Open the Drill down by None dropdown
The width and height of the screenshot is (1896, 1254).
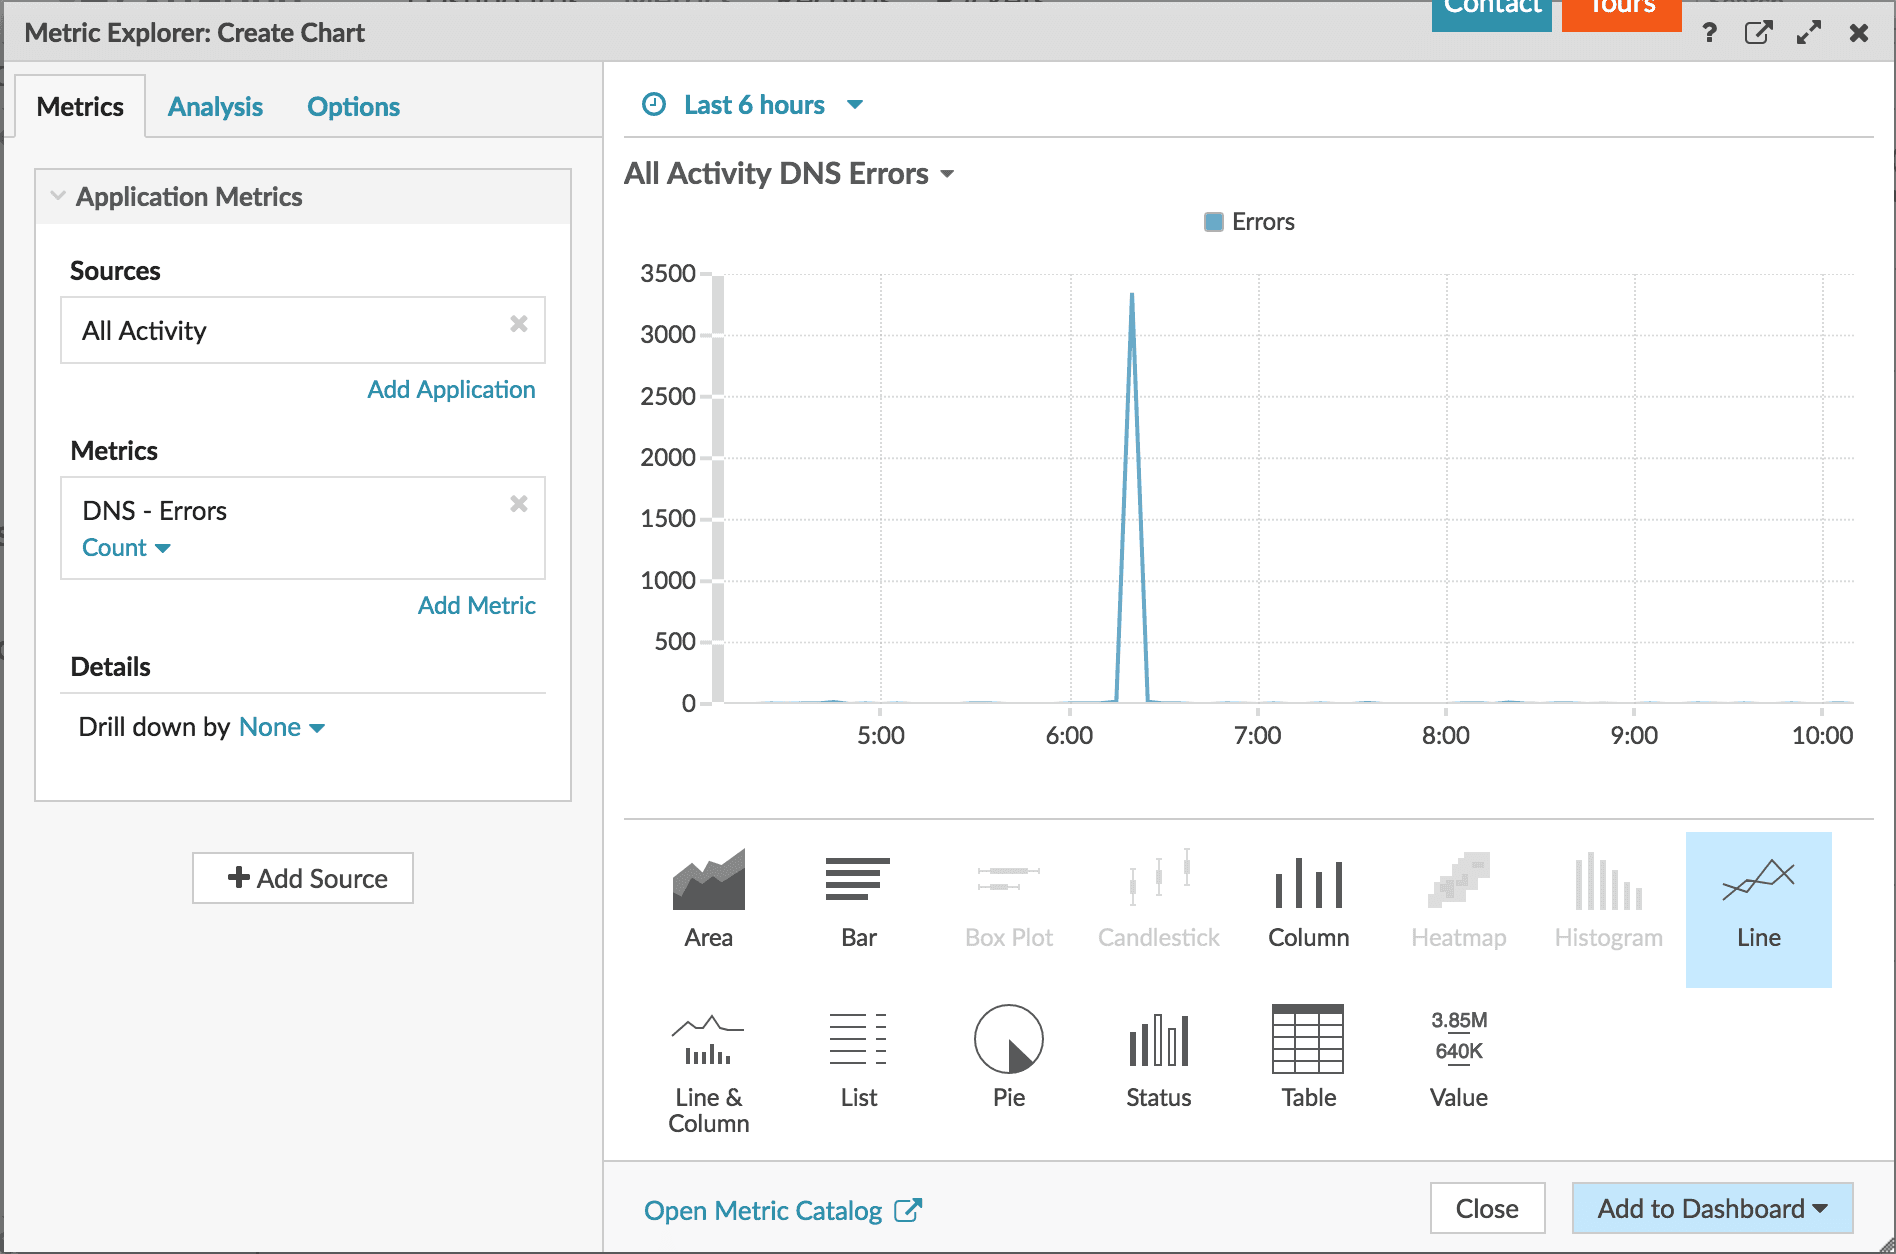point(282,727)
